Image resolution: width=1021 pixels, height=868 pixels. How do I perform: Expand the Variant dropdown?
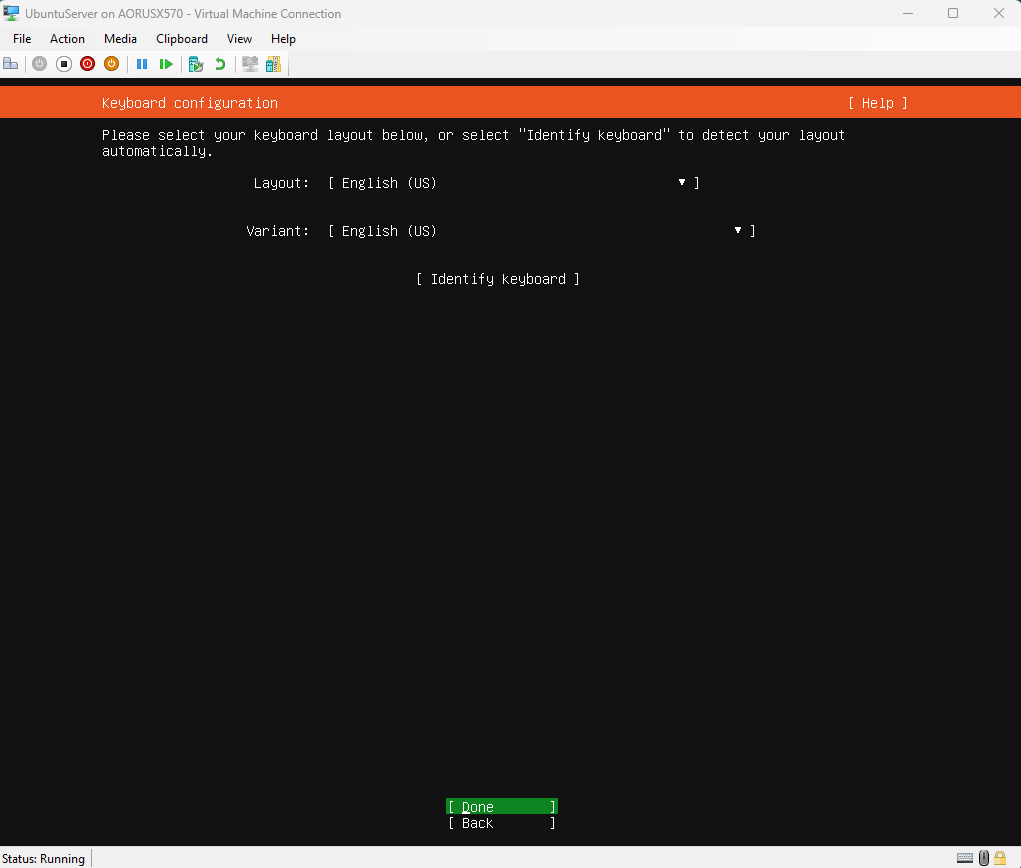(x=541, y=231)
